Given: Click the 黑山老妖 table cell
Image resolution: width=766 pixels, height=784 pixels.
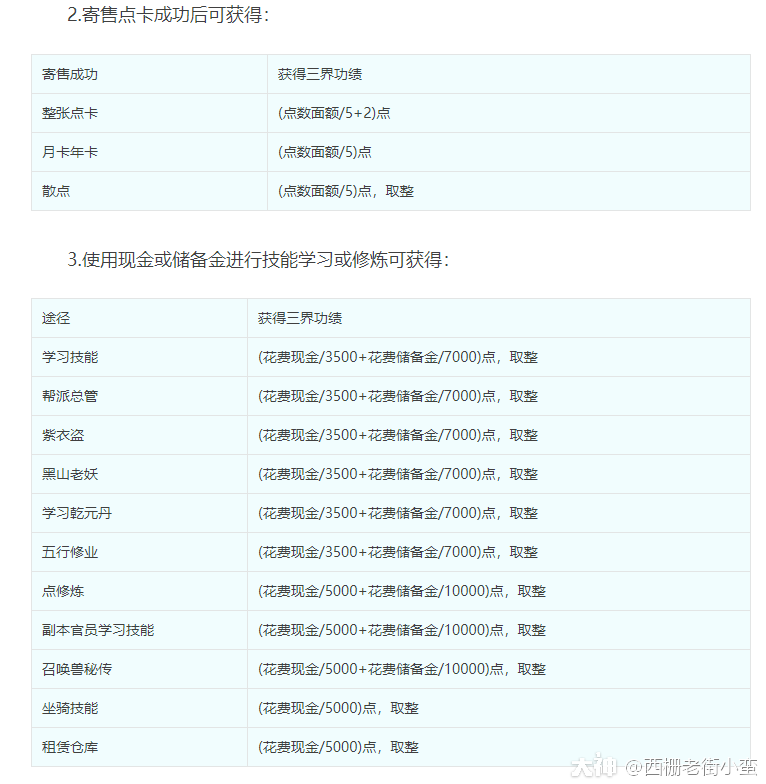Looking at the screenshot, I should (x=70, y=474).
